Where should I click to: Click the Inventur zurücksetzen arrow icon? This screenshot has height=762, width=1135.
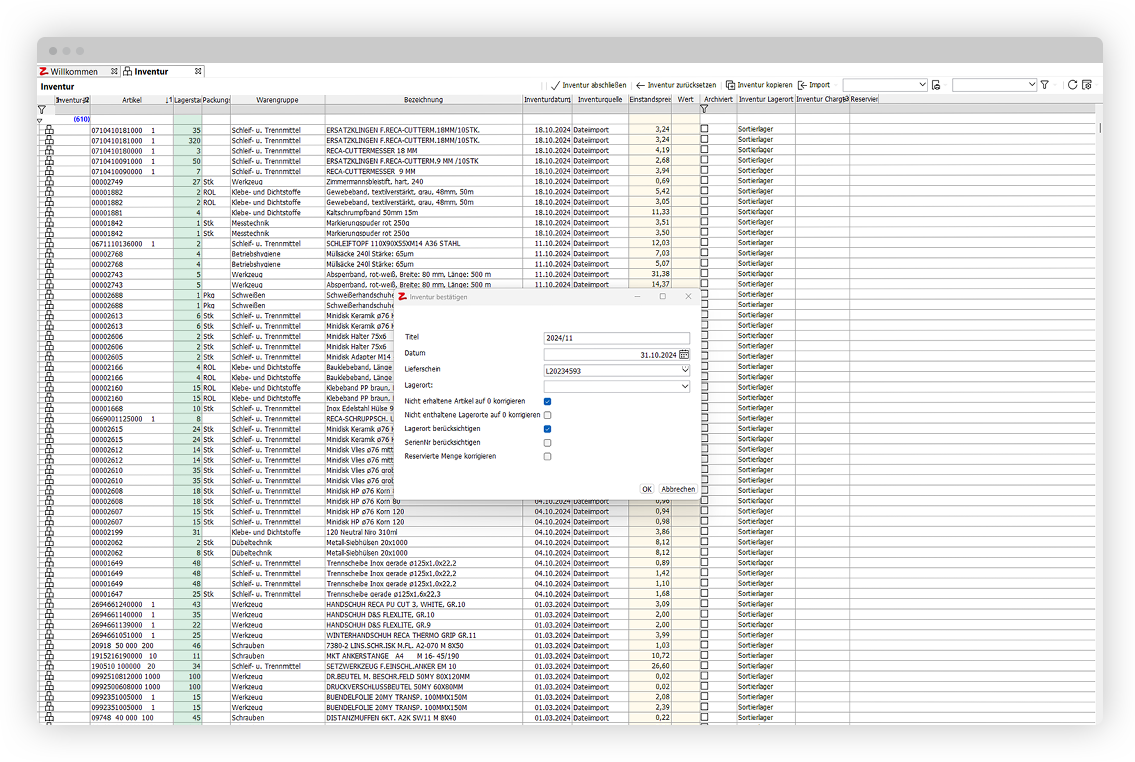(x=640, y=86)
